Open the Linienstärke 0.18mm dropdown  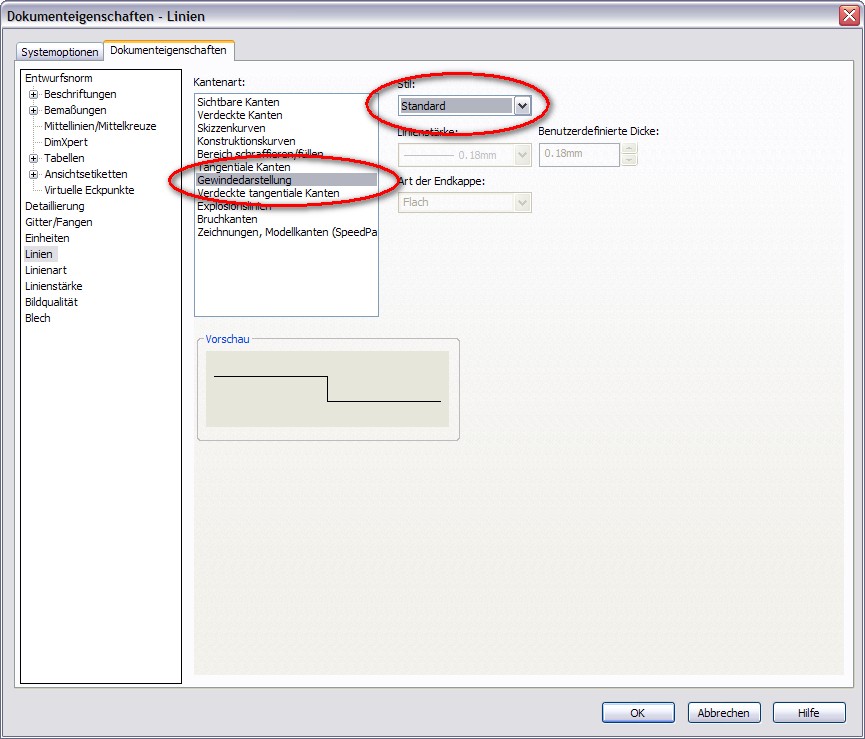(x=464, y=155)
